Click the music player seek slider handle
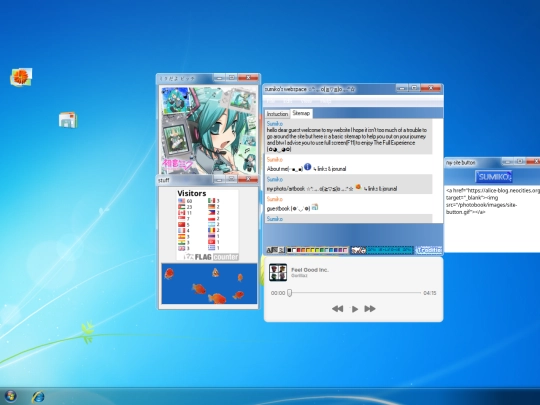This screenshot has height=405, width=540. pyautogui.click(x=290, y=293)
